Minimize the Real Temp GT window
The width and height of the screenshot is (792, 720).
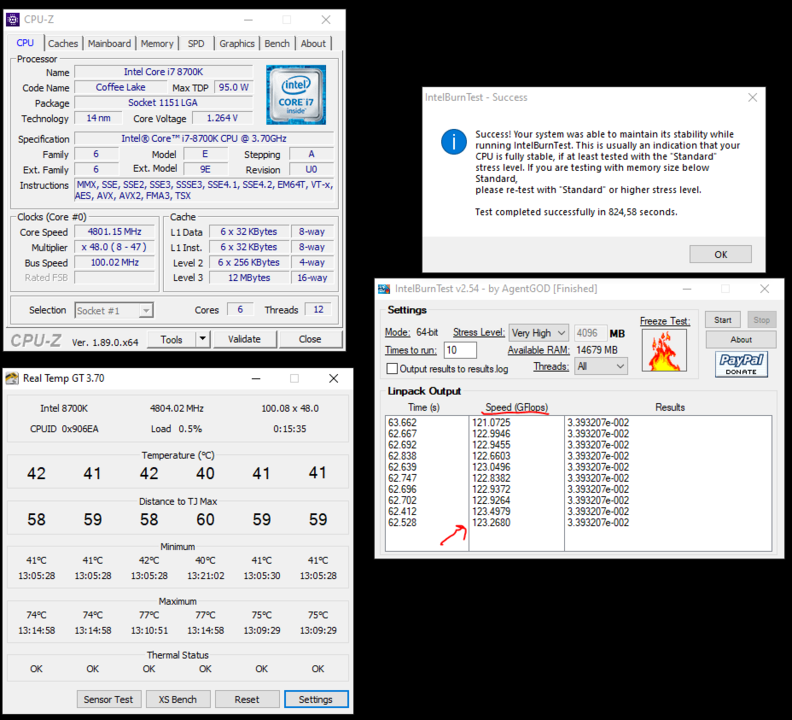(x=256, y=378)
